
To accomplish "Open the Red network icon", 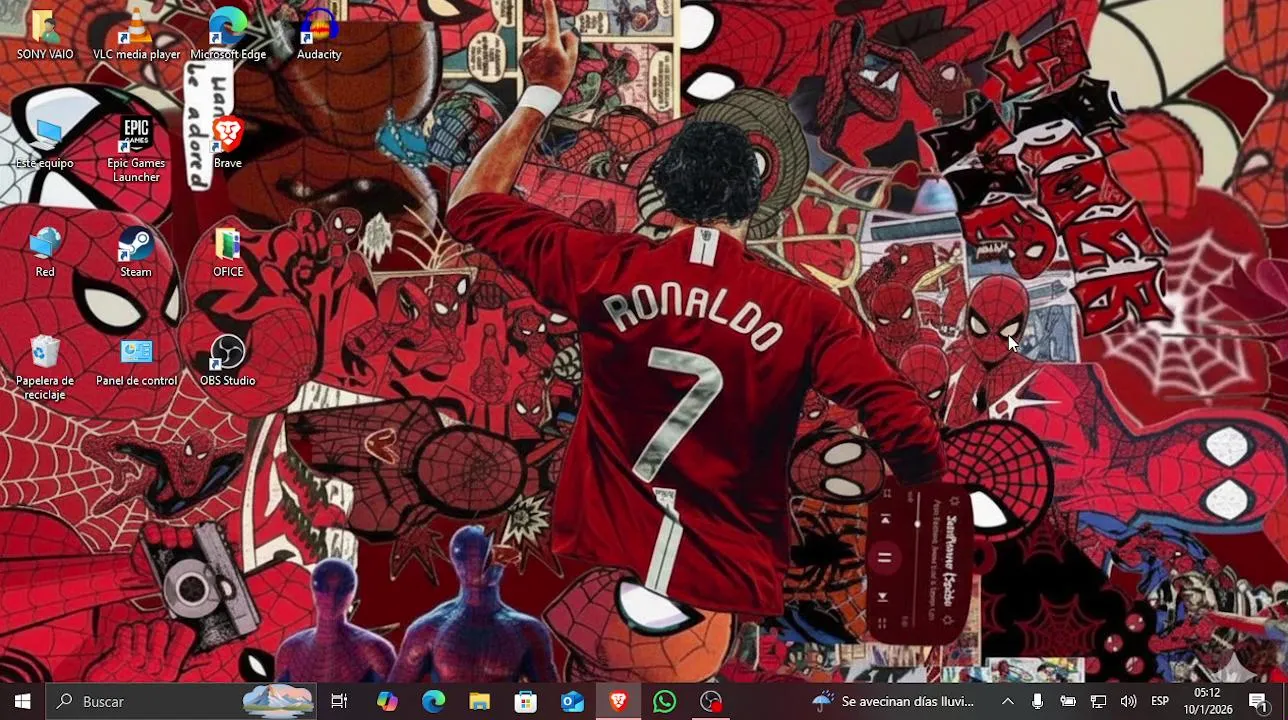I will (45, 252).
